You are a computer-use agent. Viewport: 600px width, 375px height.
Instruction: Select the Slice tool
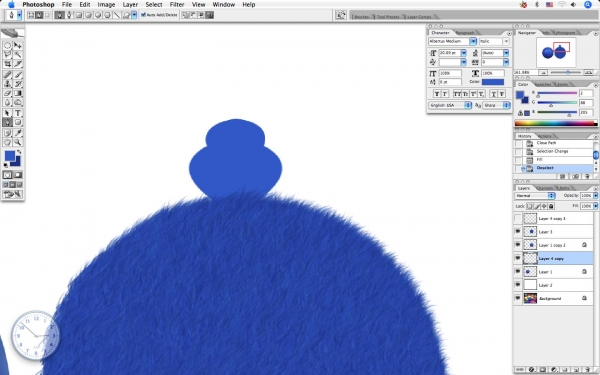pyautogui.click(x=18, y=64)
